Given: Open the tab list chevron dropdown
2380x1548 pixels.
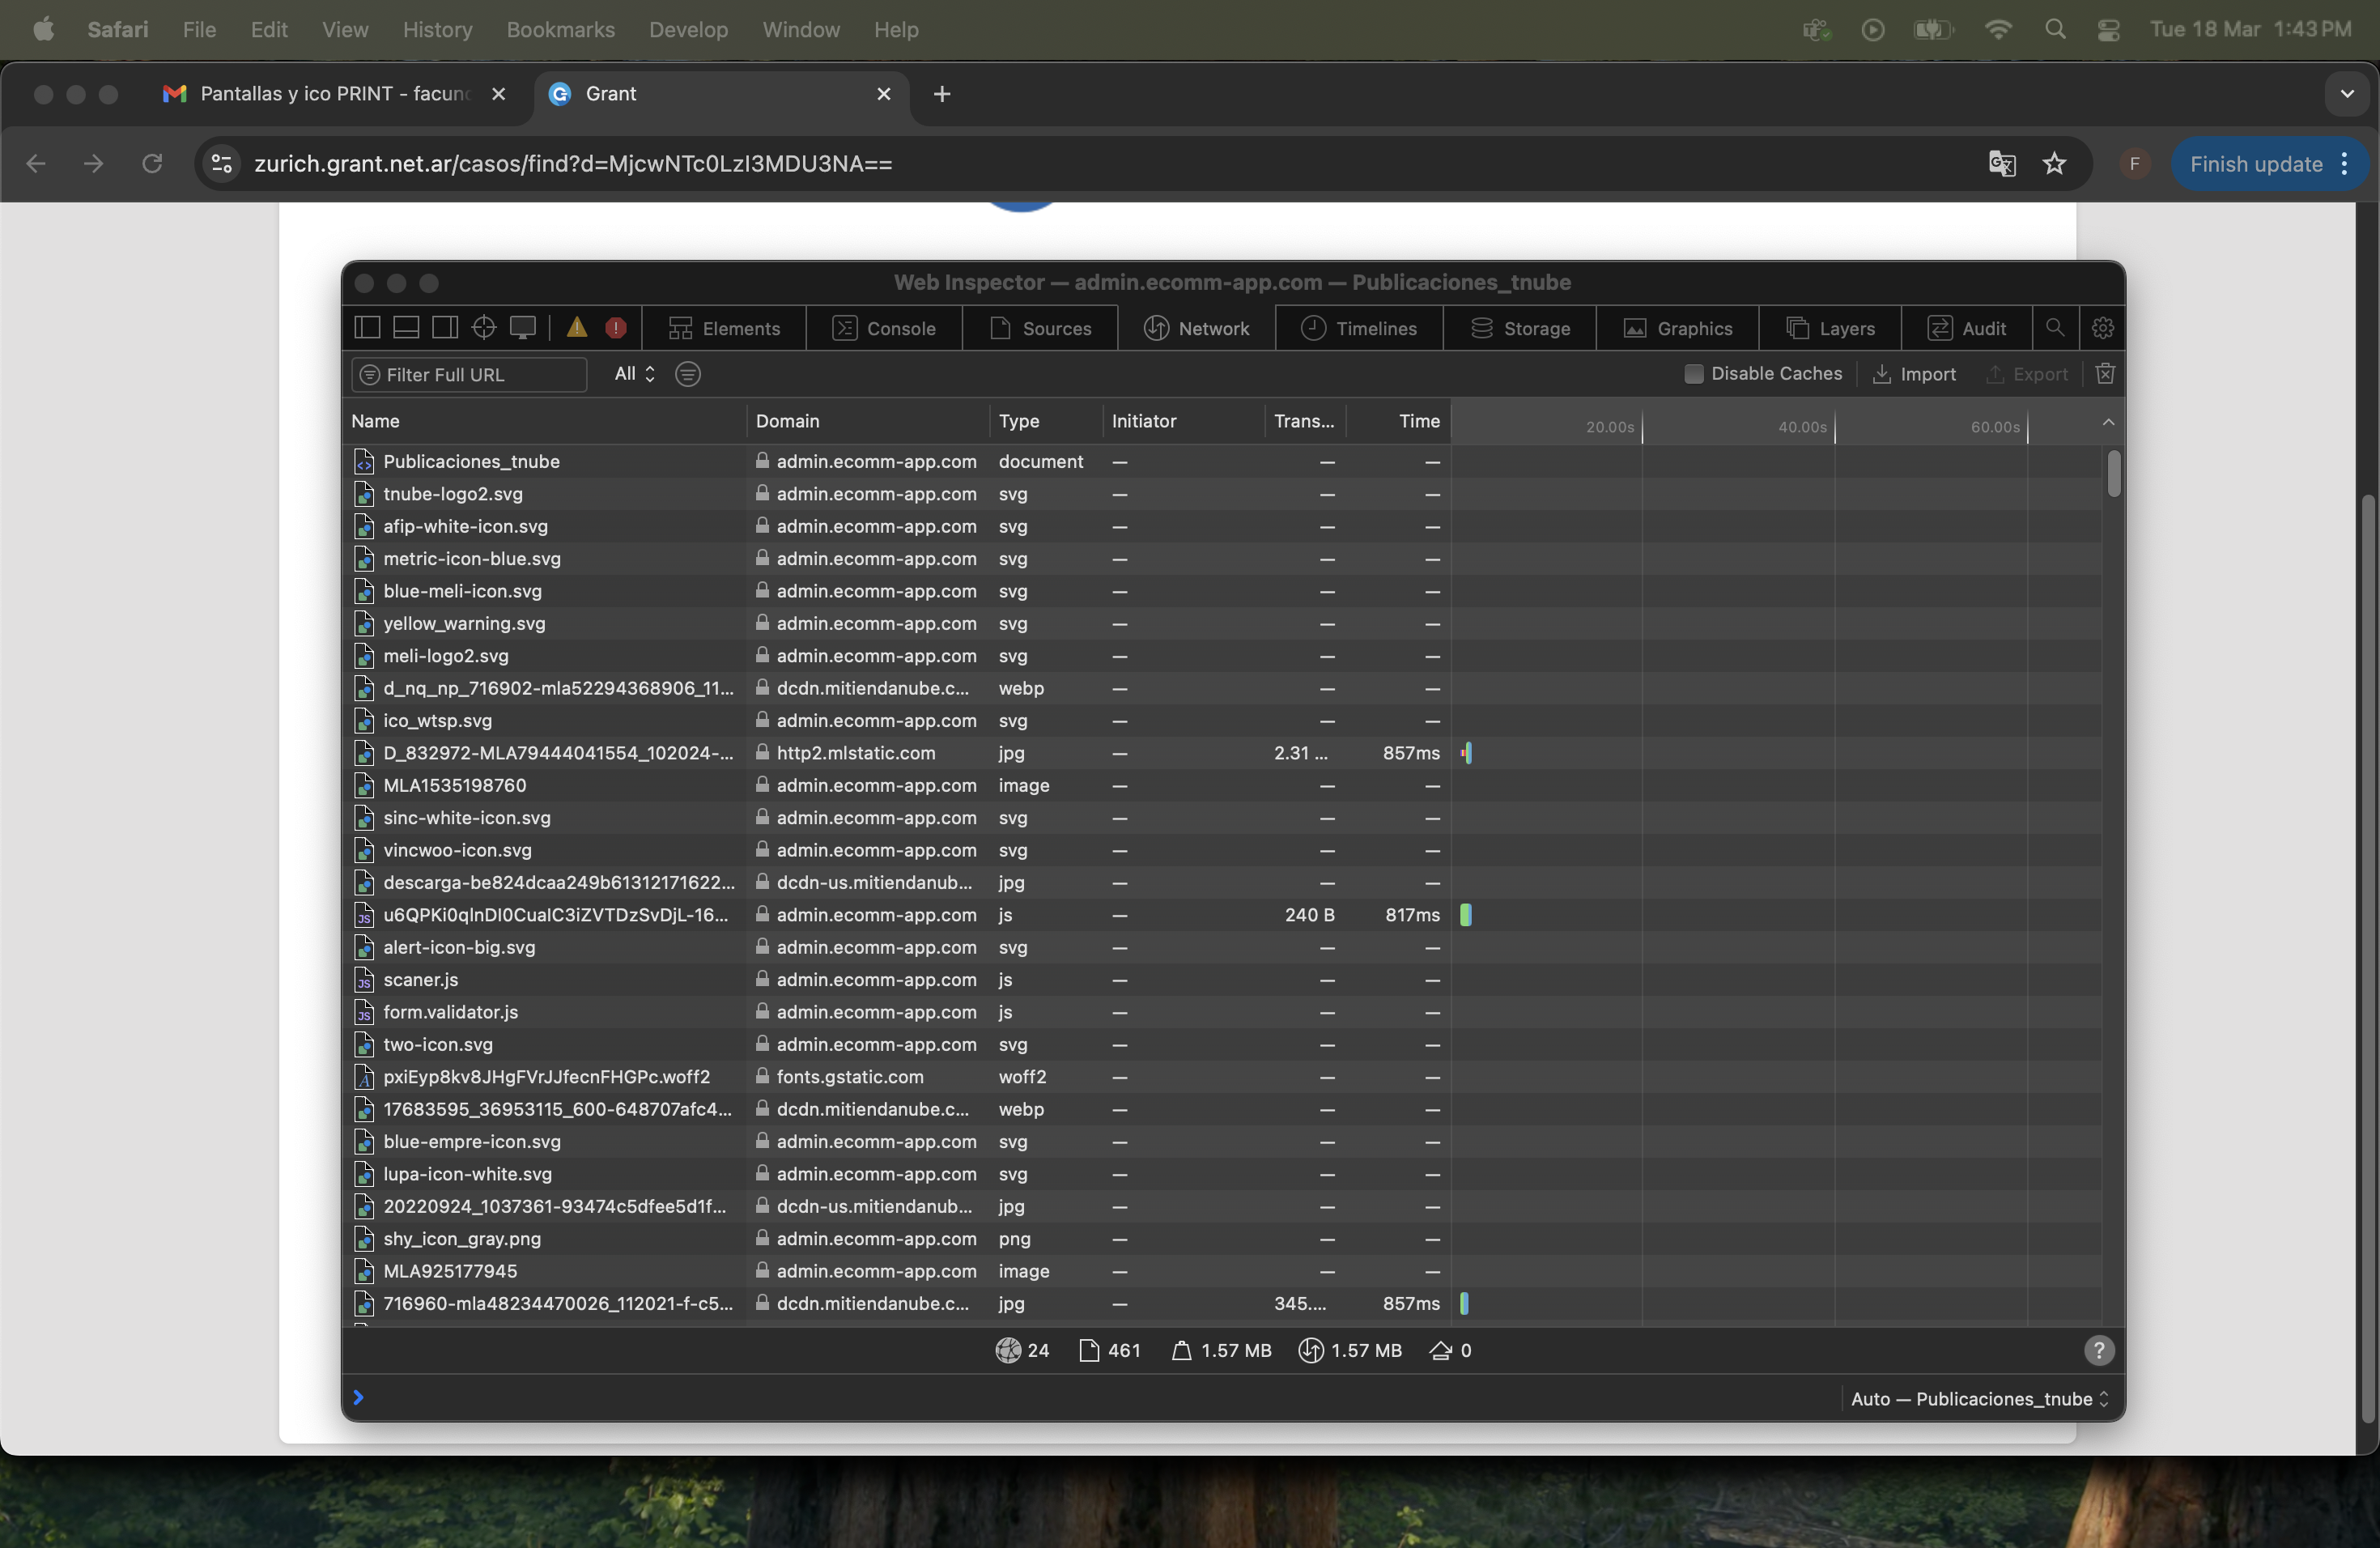Looking at the screenshot, I should pyautogui.click(x=2346, y=93).
